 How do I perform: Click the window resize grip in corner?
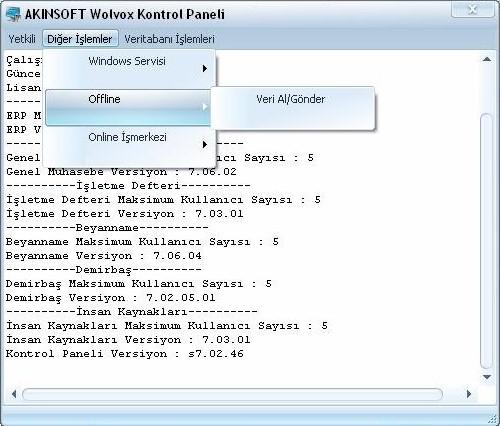coord(492,418)
